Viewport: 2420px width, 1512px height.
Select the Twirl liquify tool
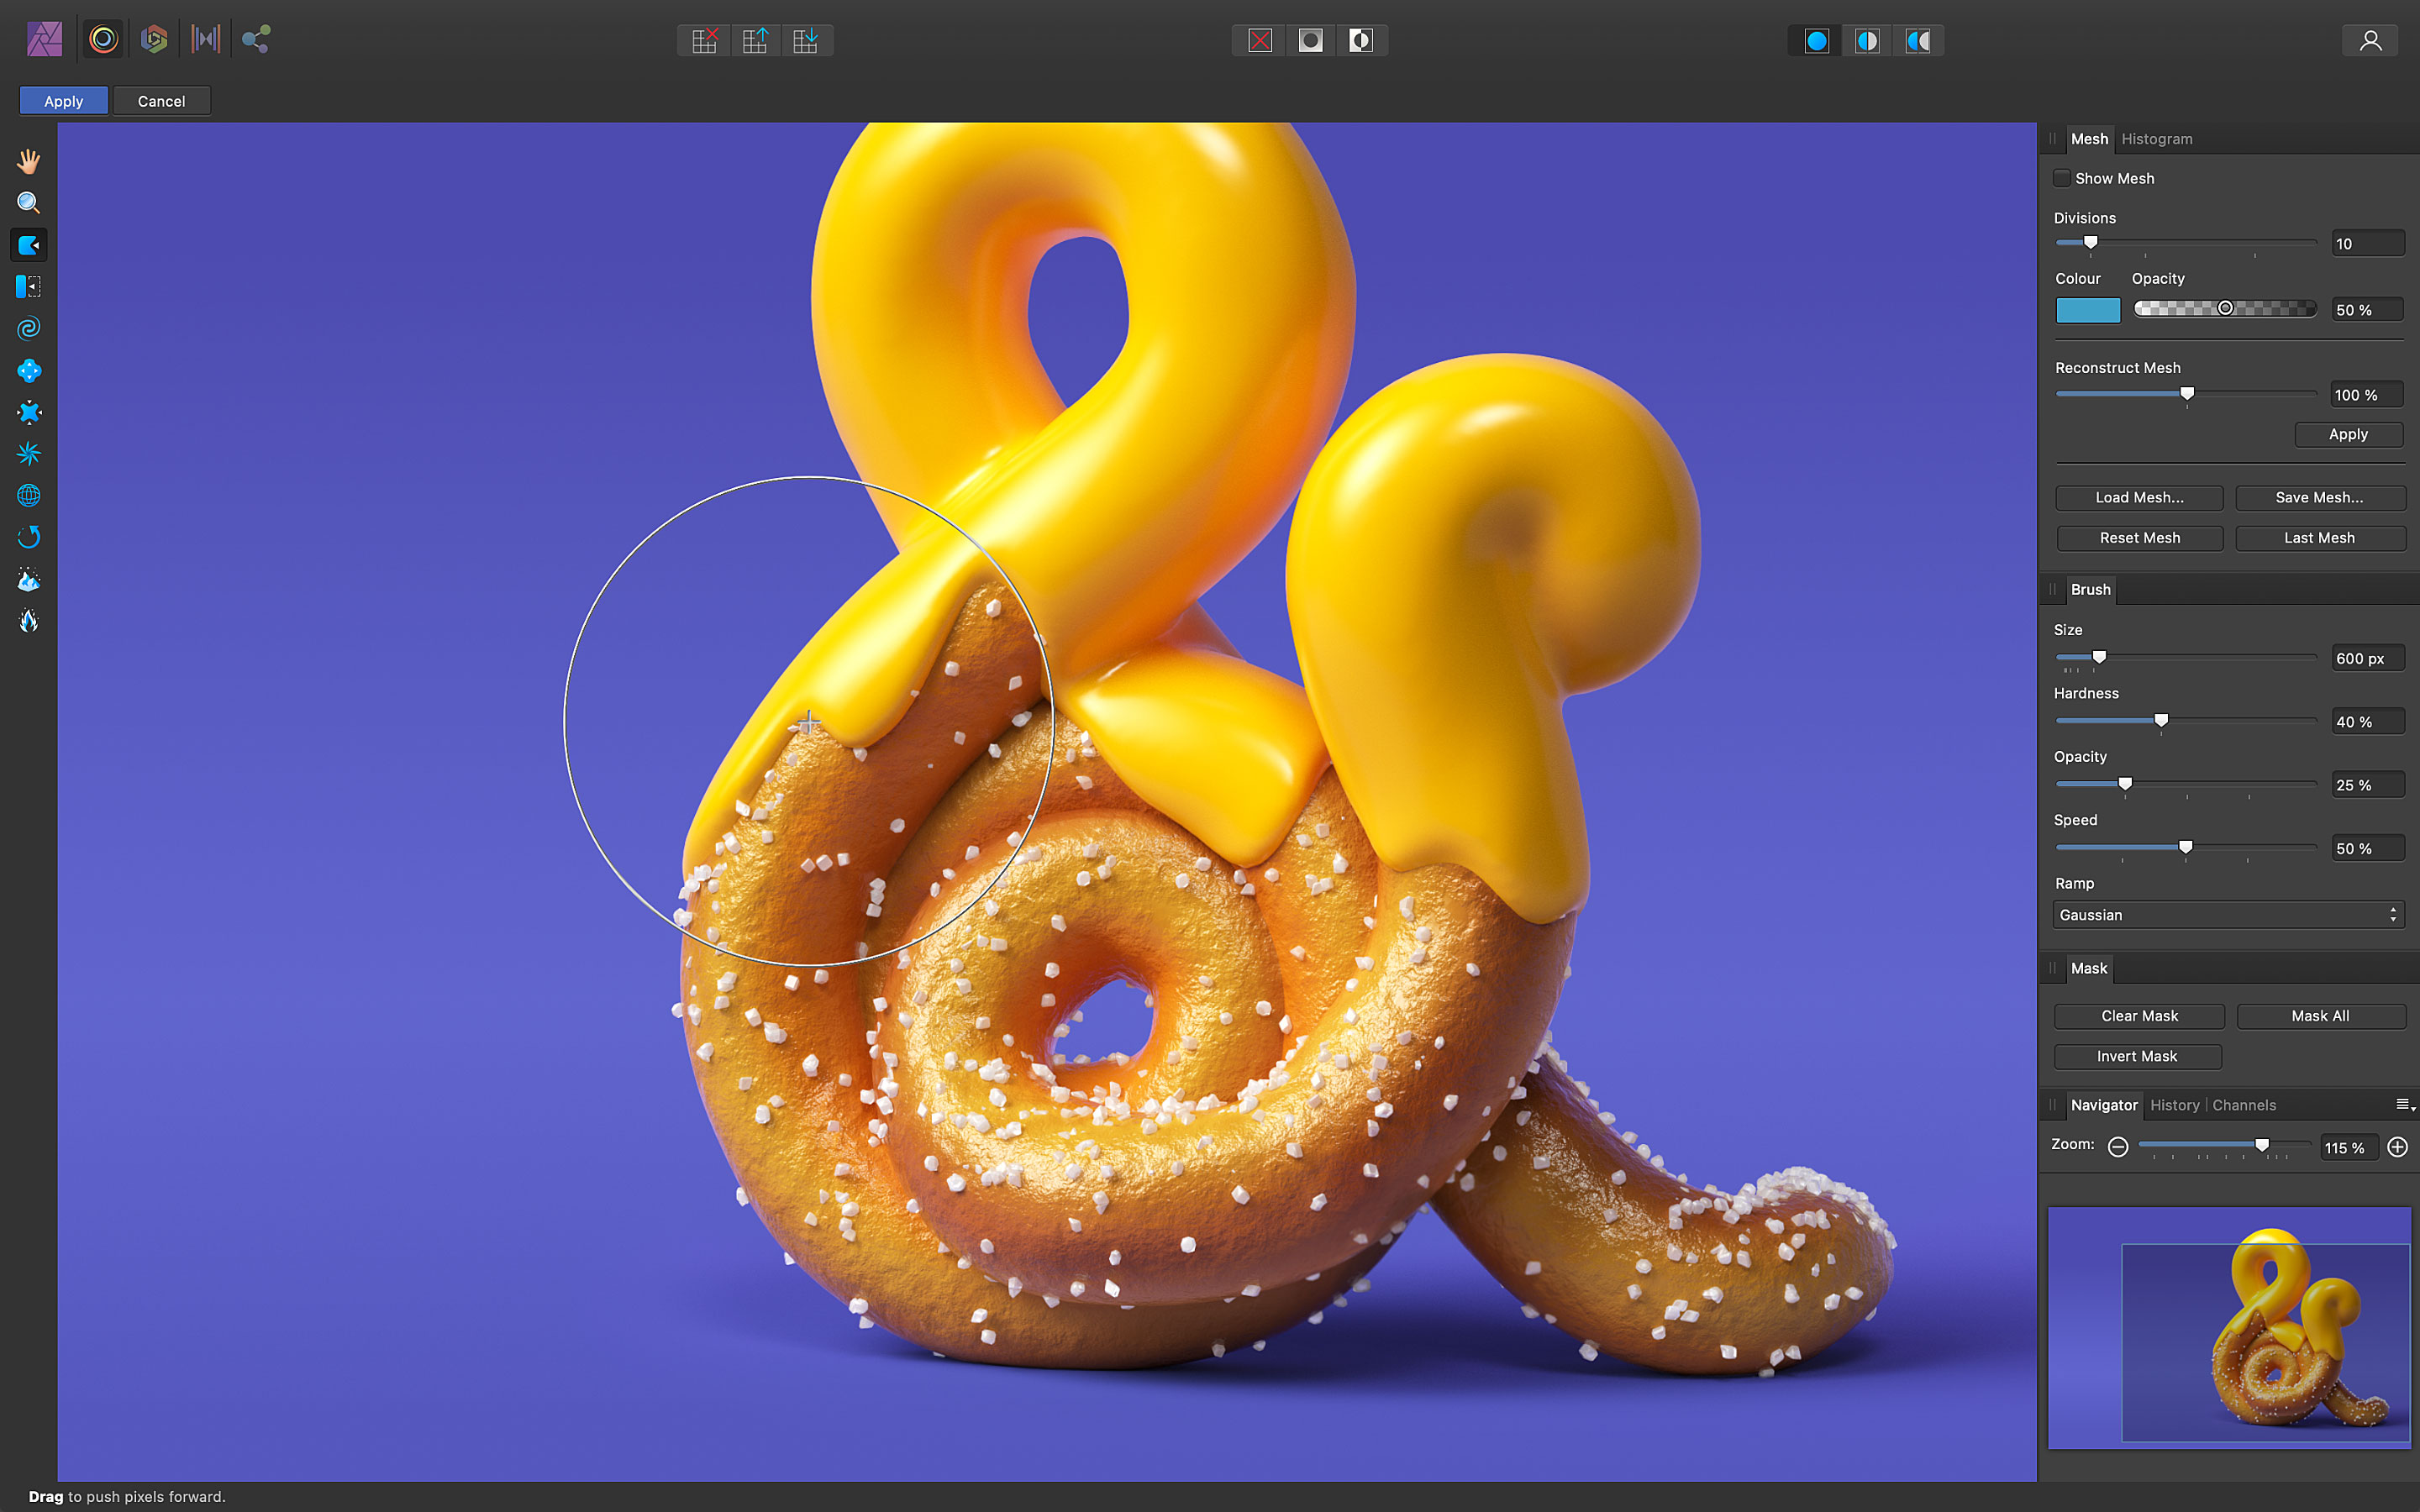tap(29, 328)
